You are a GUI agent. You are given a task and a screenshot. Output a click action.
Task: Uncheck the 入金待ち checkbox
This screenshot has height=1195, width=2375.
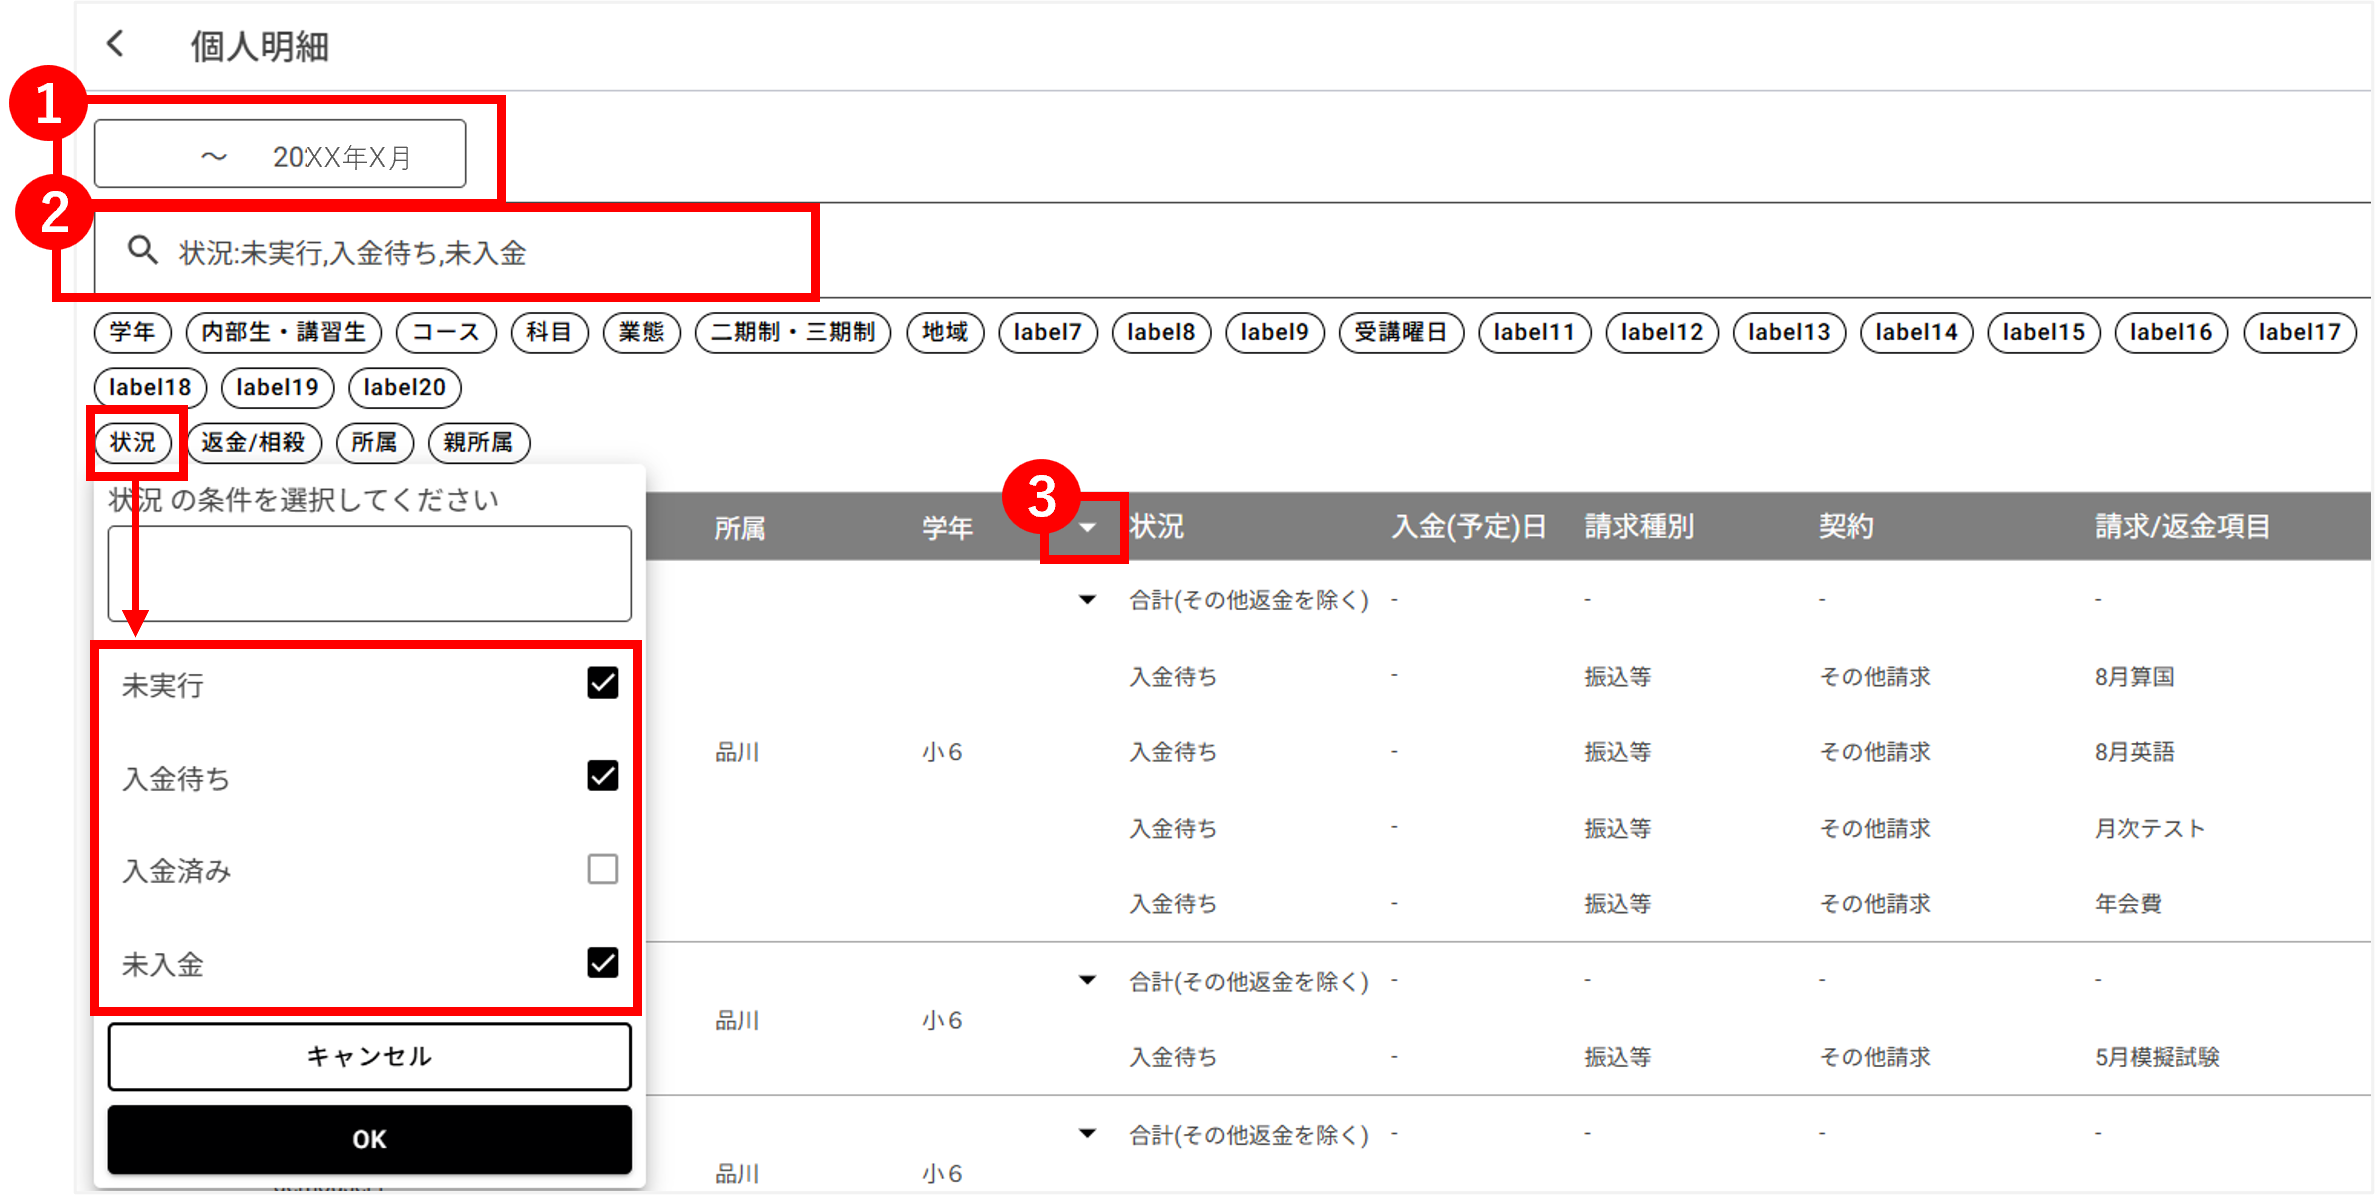(602, 776)
